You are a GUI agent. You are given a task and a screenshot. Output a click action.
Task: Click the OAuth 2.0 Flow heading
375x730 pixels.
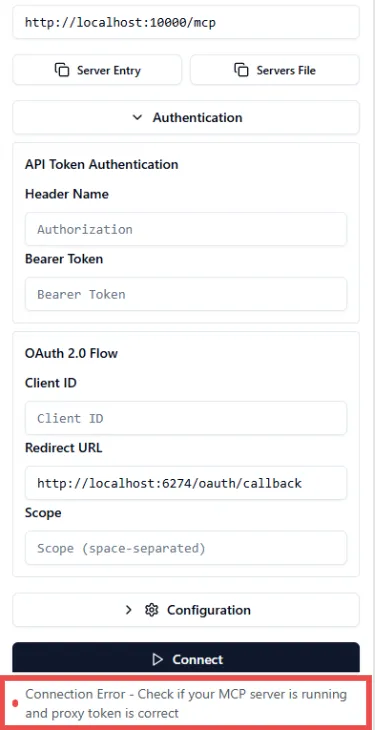[x=71, y=353]
